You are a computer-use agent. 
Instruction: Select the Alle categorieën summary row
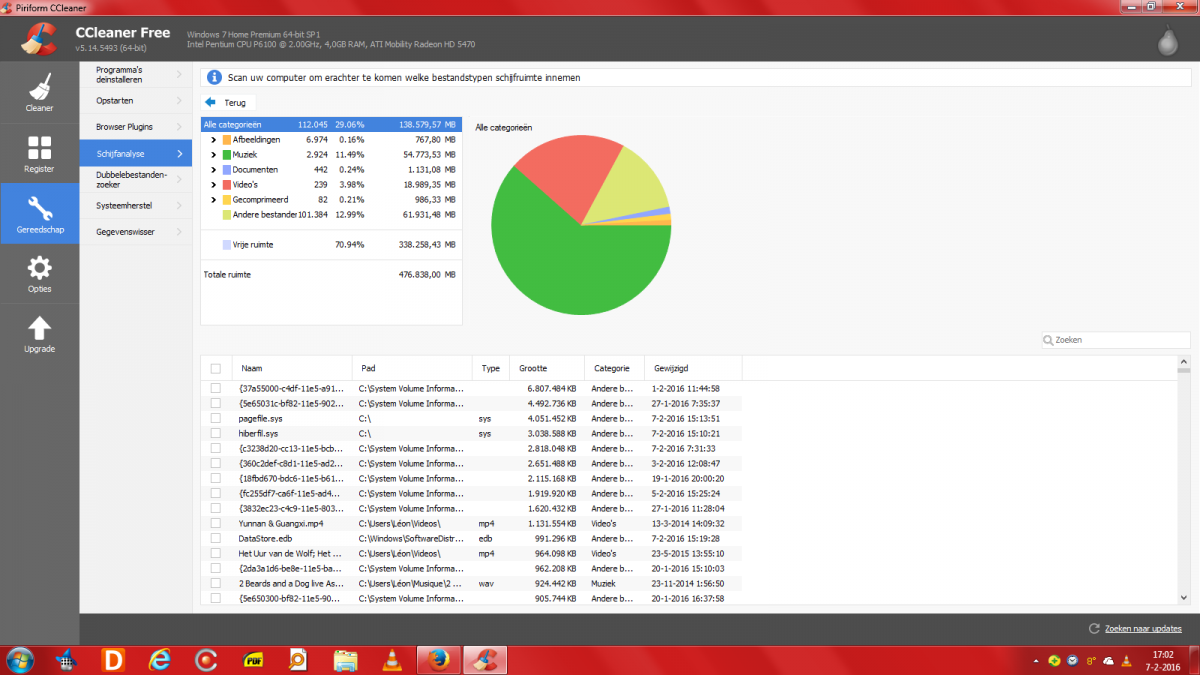331,125
